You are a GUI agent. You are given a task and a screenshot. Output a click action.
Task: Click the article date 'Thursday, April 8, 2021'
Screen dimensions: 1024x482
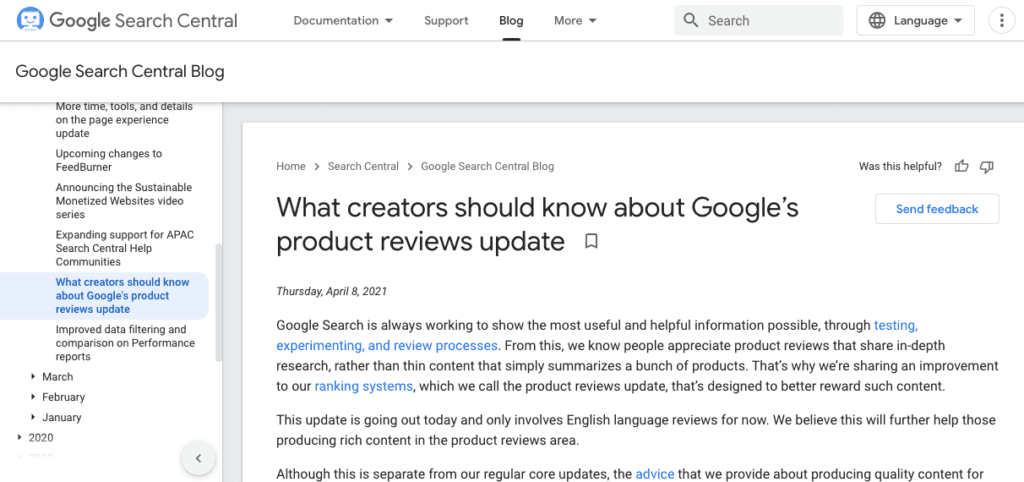[332, 291]
